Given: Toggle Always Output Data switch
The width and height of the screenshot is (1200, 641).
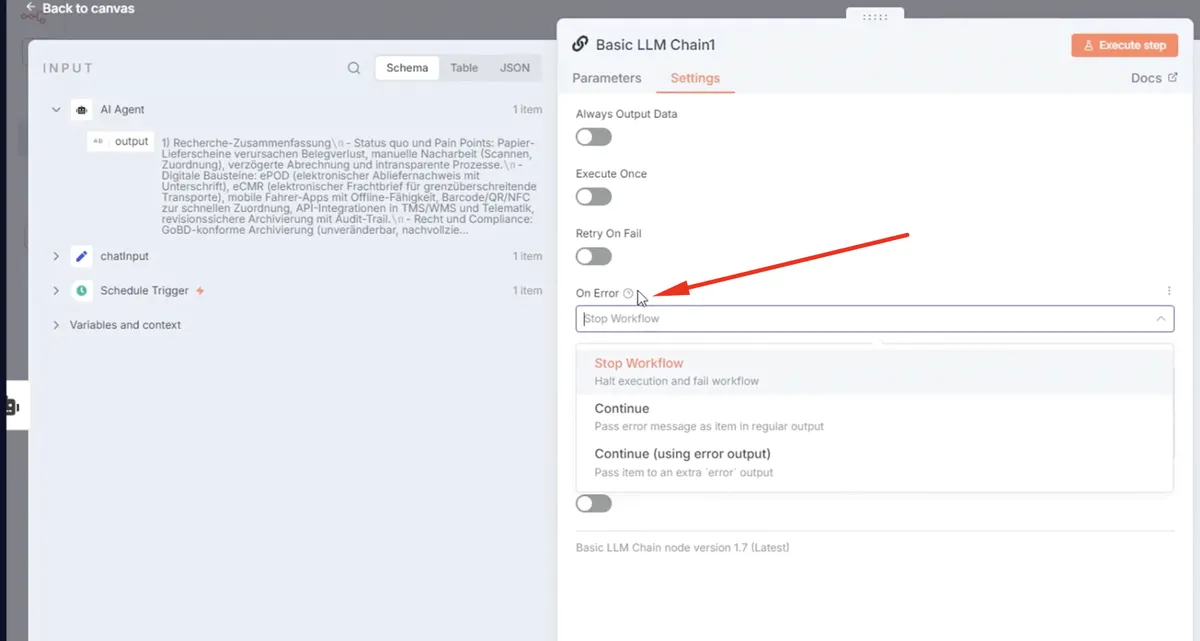Looking at the screenshot, I should [594, 137].
